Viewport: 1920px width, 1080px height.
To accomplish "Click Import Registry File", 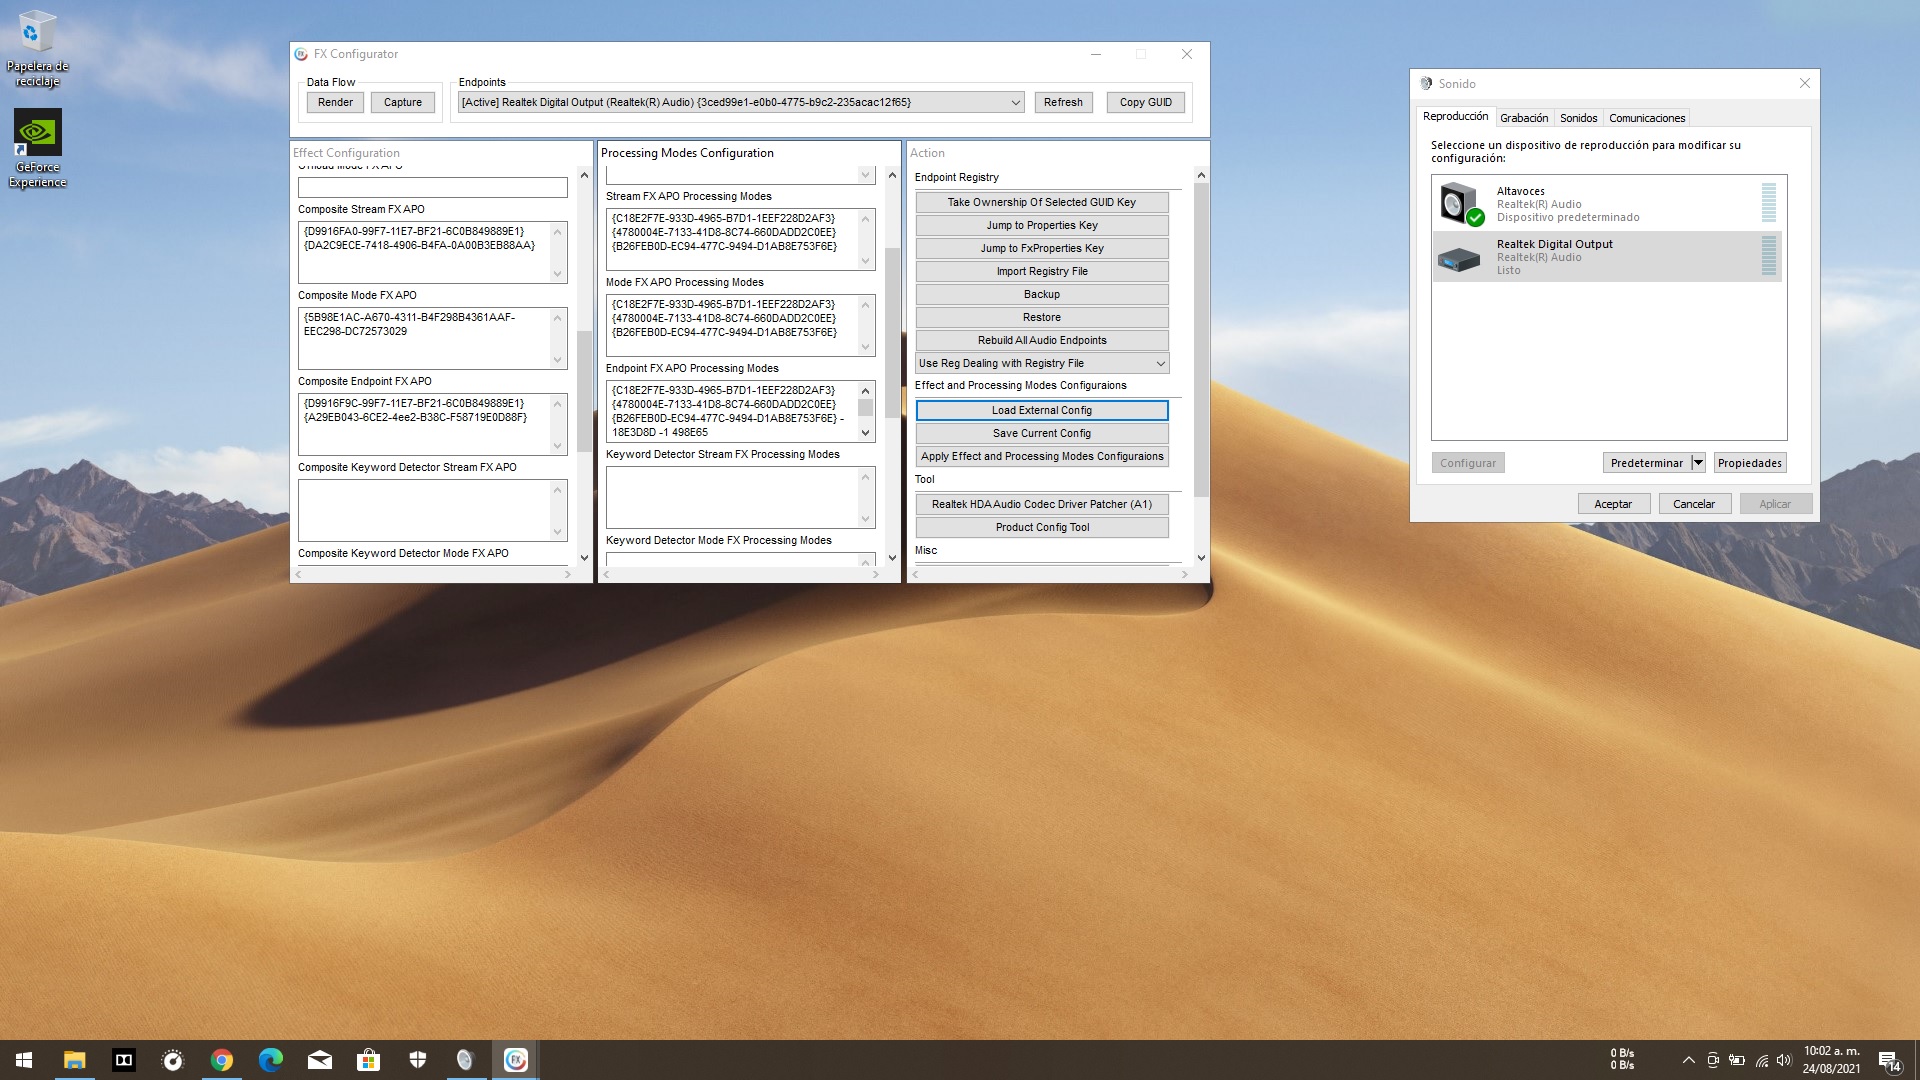I will click(x=1042, y=271).
